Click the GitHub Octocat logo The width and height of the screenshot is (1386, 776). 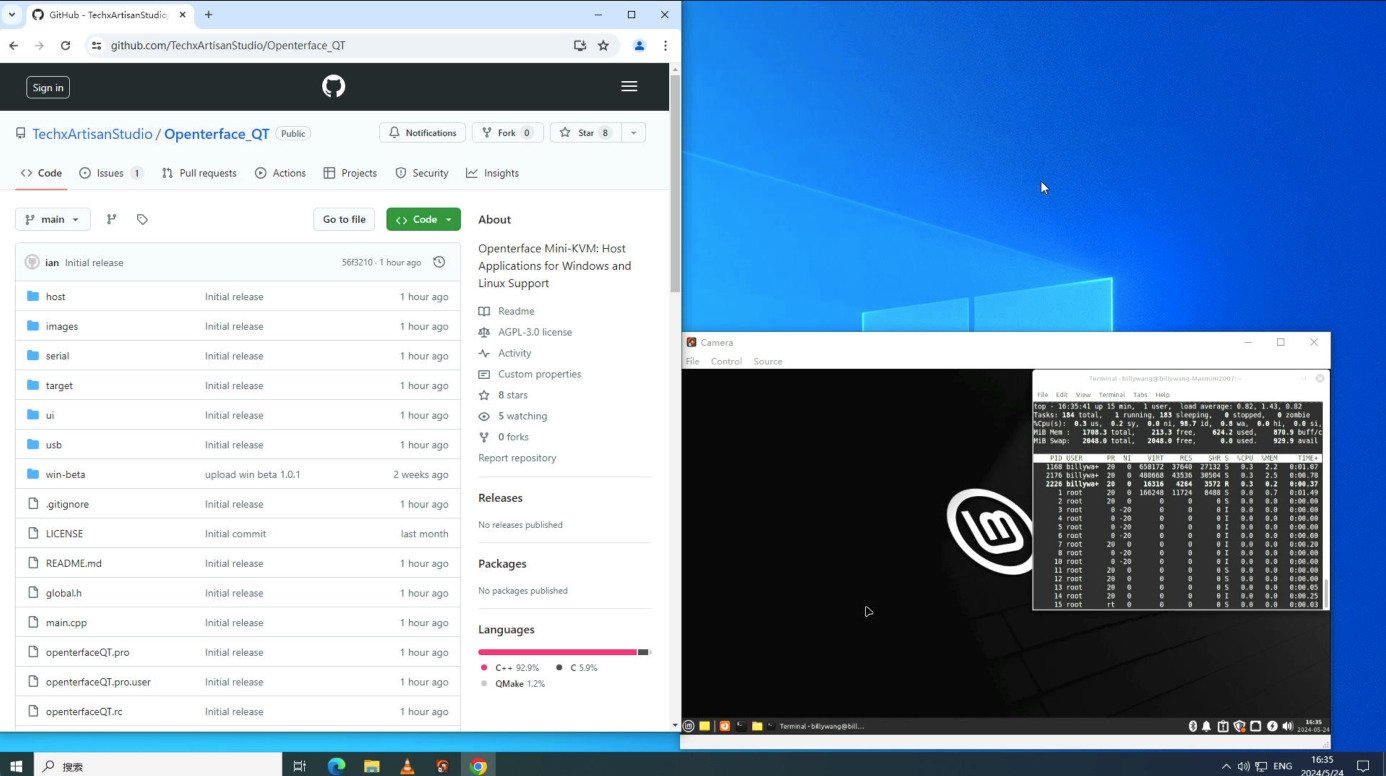[x=334, y=87]
